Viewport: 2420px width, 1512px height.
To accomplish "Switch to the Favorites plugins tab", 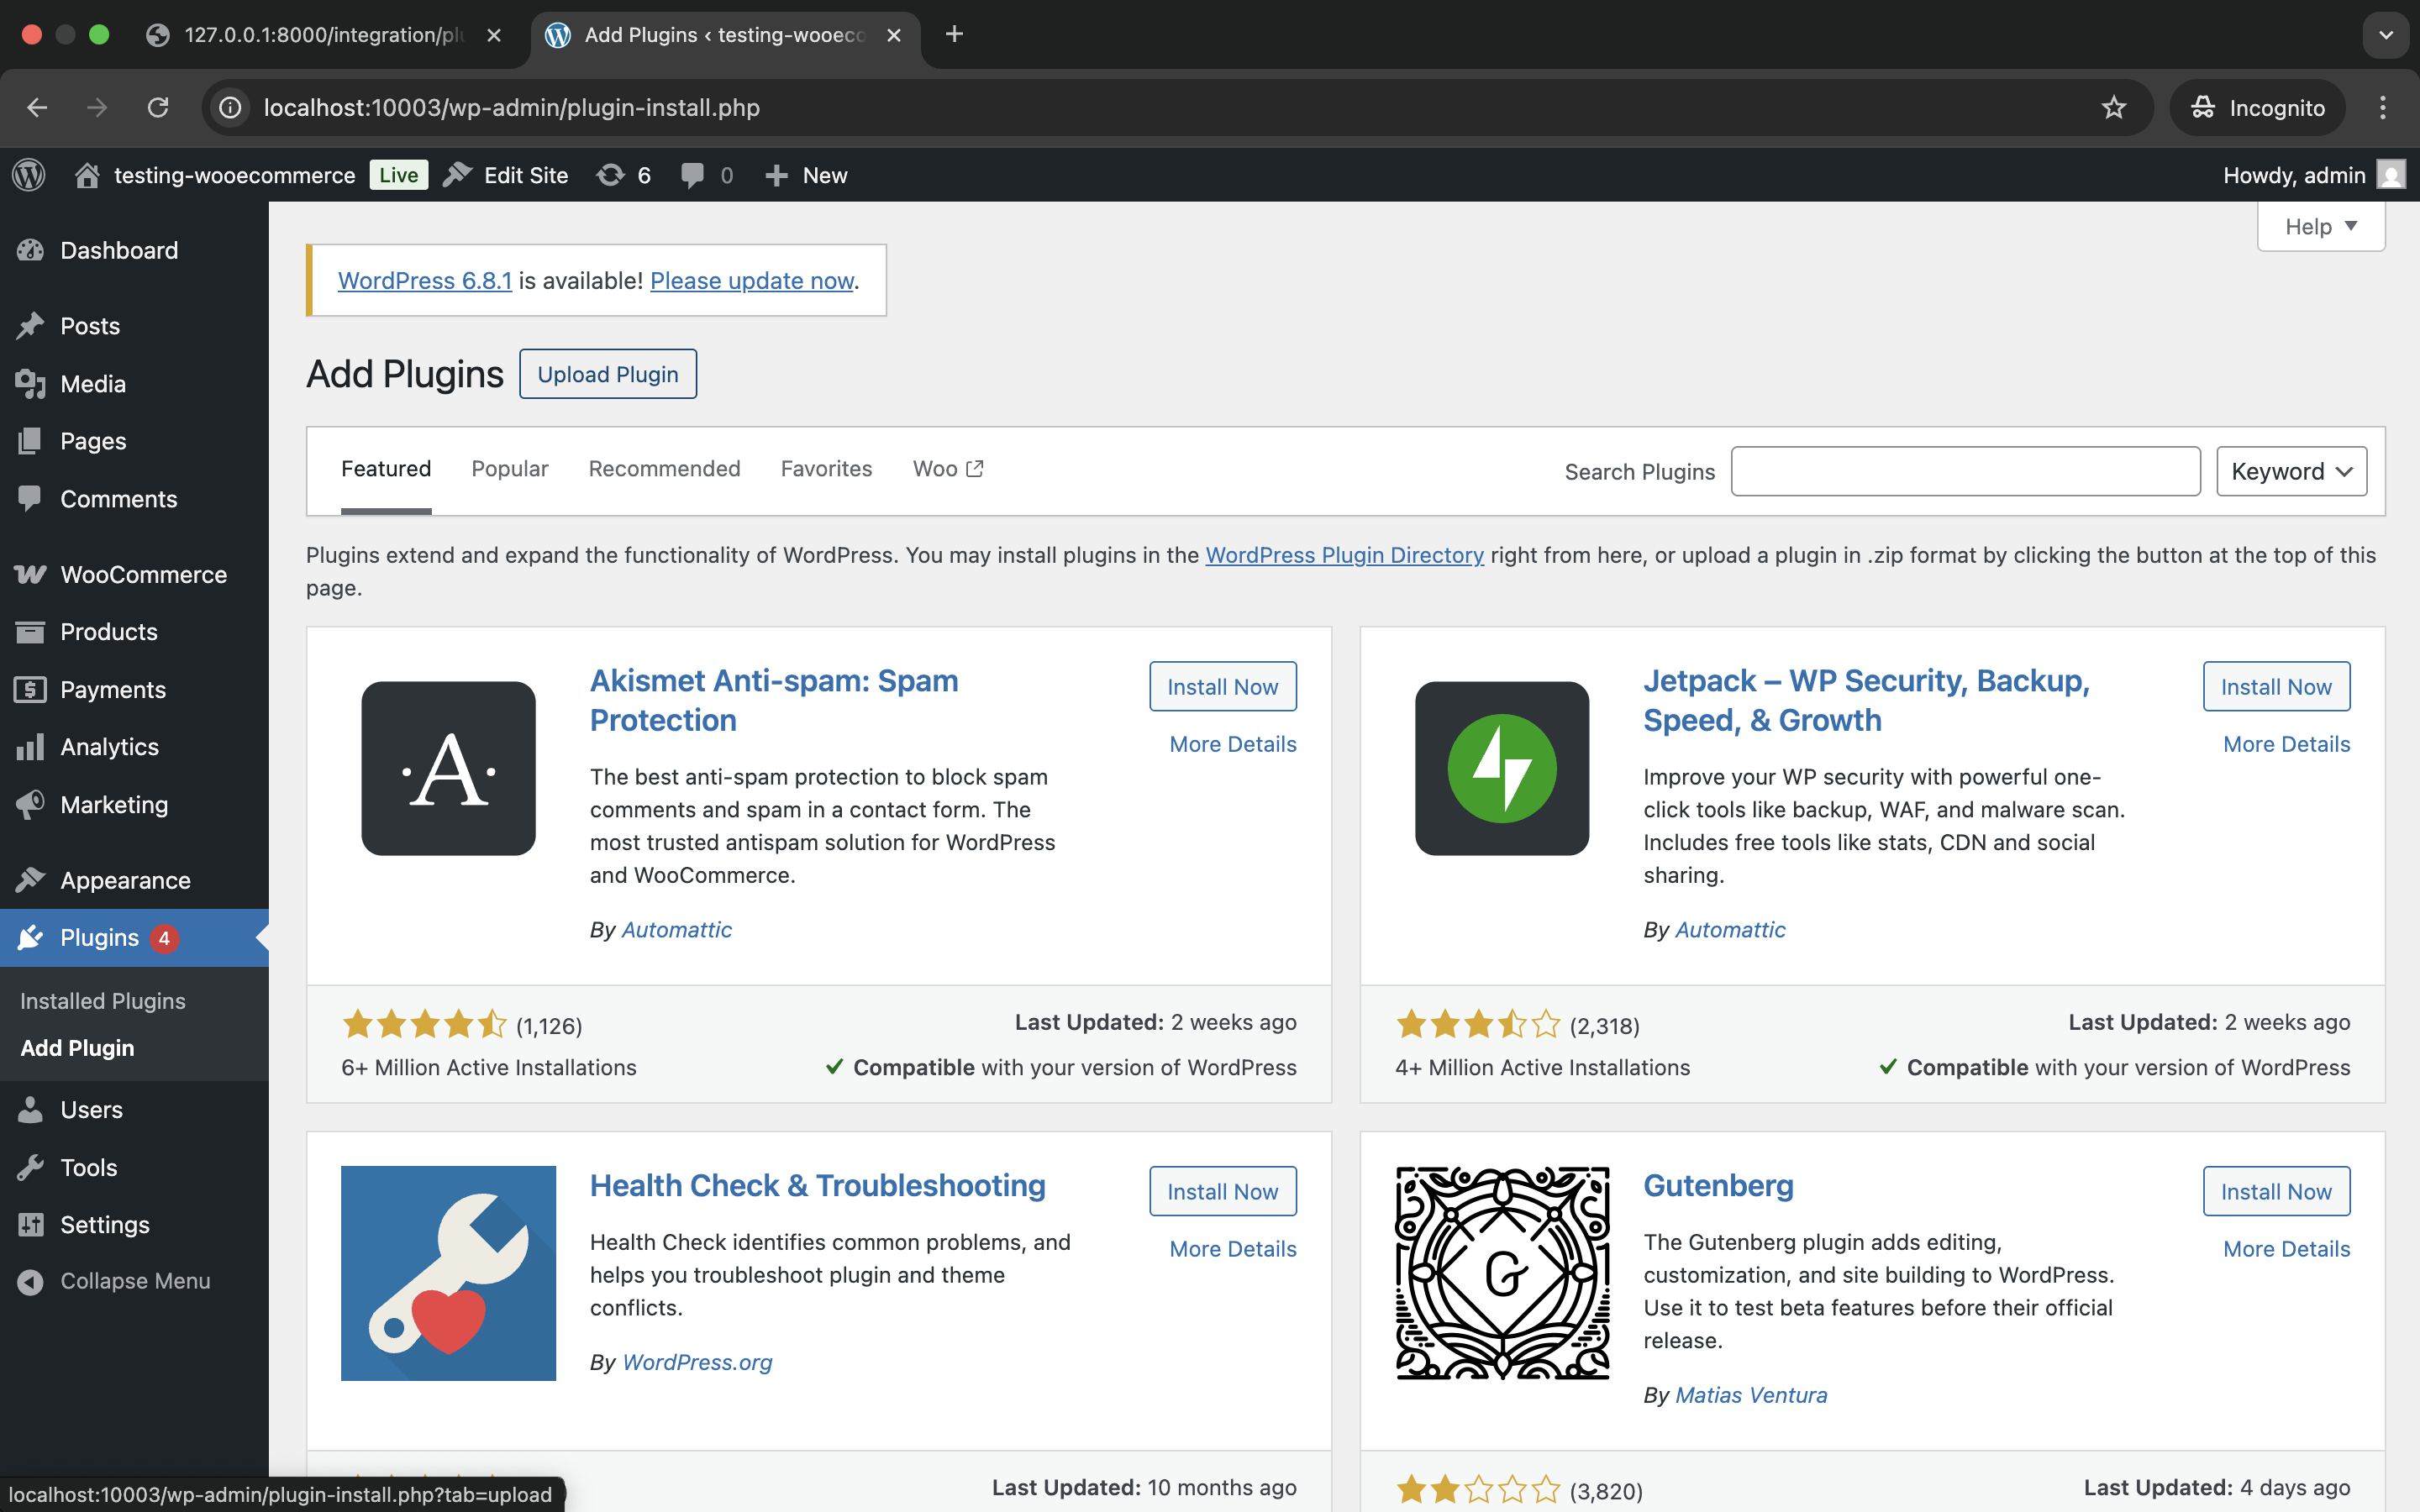I will tap(826, 469).
